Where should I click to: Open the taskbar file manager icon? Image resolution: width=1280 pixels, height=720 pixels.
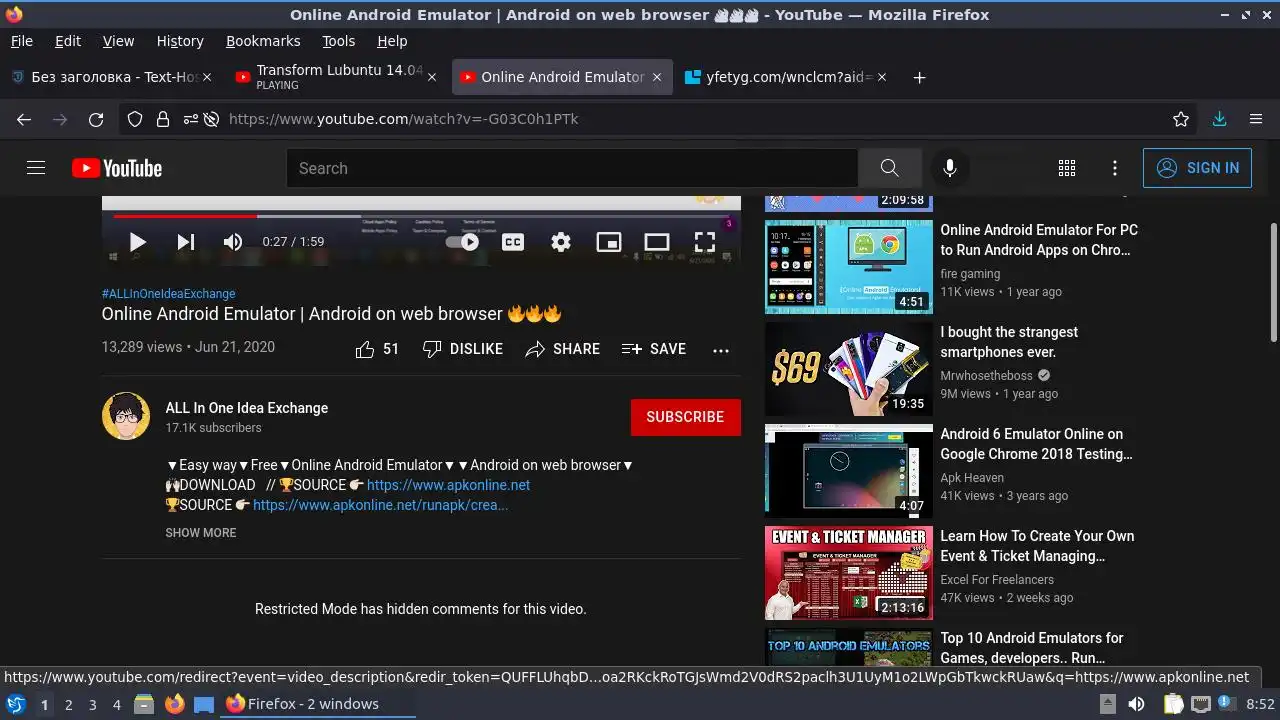144,704
